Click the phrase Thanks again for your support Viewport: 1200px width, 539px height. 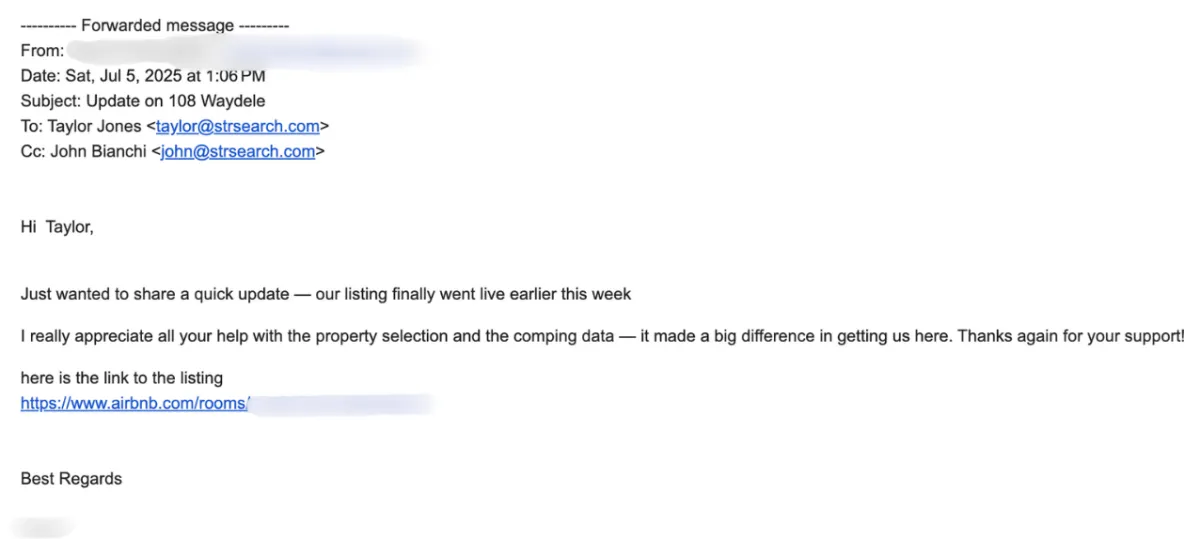pyautogui.click(x=1071, y=336)
